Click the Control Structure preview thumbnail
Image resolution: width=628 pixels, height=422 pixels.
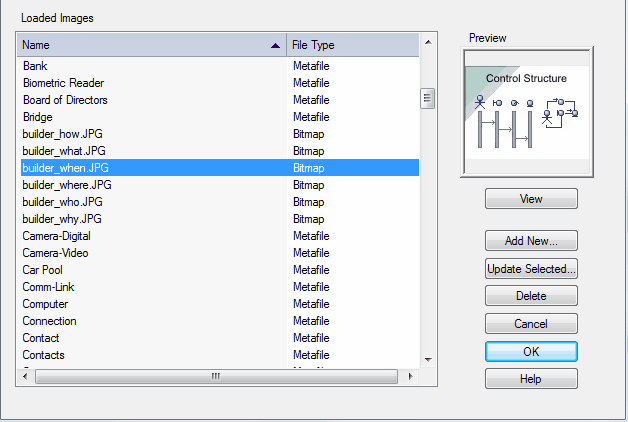[527, 112]
